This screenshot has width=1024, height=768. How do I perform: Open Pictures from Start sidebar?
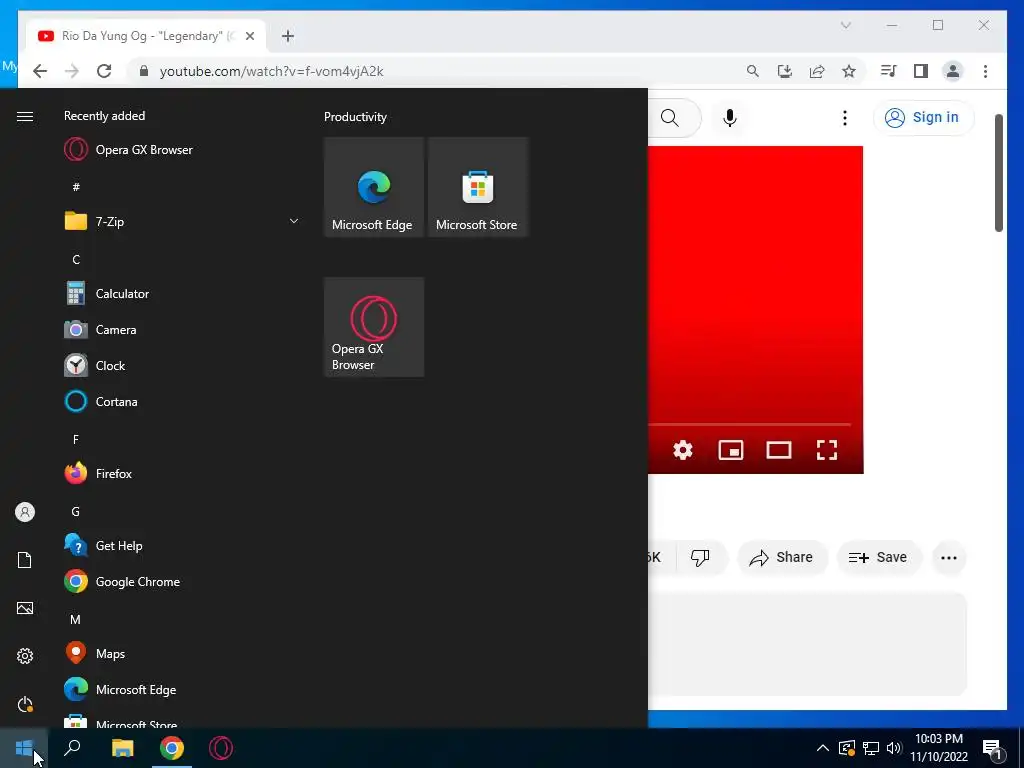point(25,608)
